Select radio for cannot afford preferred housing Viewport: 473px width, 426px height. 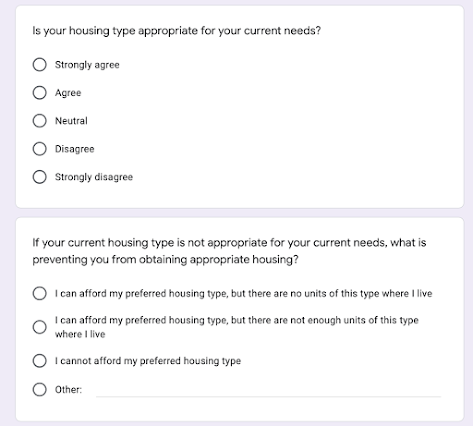point(39,361)
